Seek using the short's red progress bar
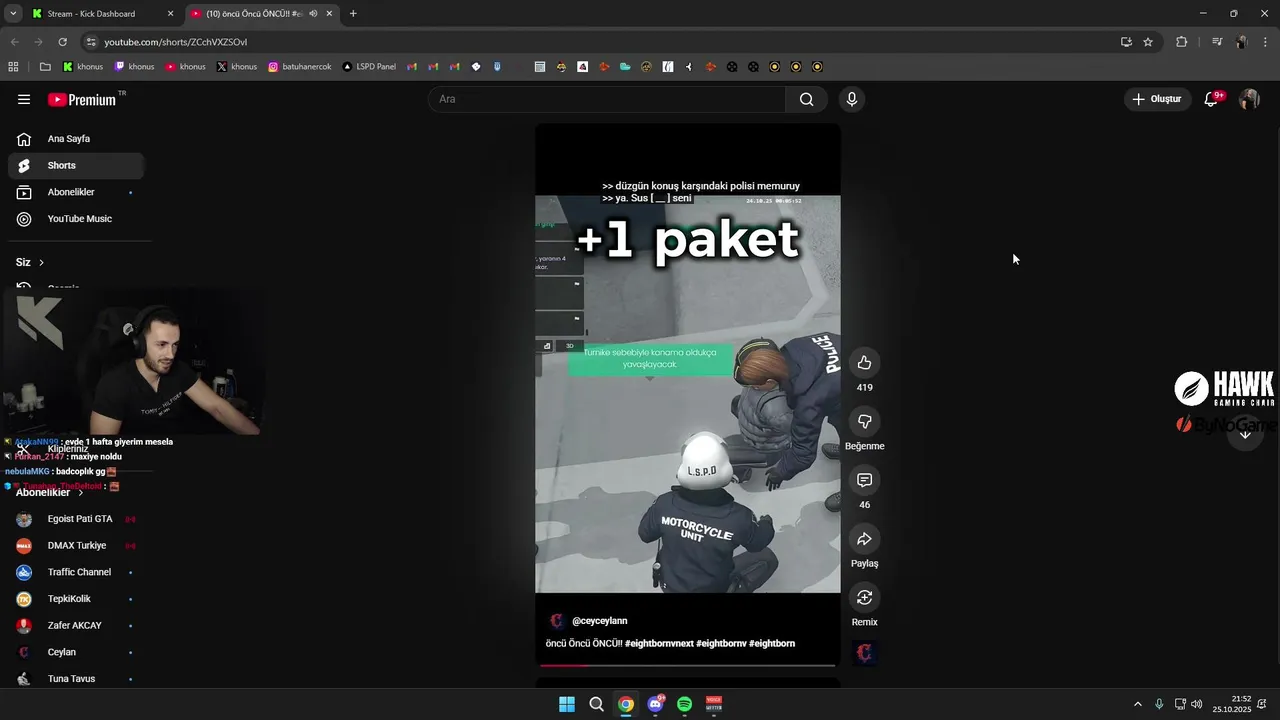This screenshot has height=720, width=1280. coord(687,665)
